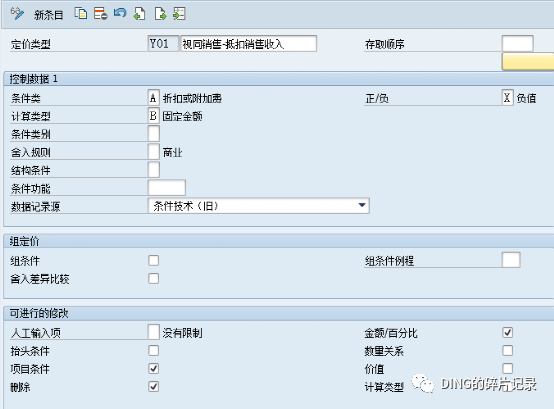
Task: Toggle display/change mode pencil icon
Action: tap(17, 14)
